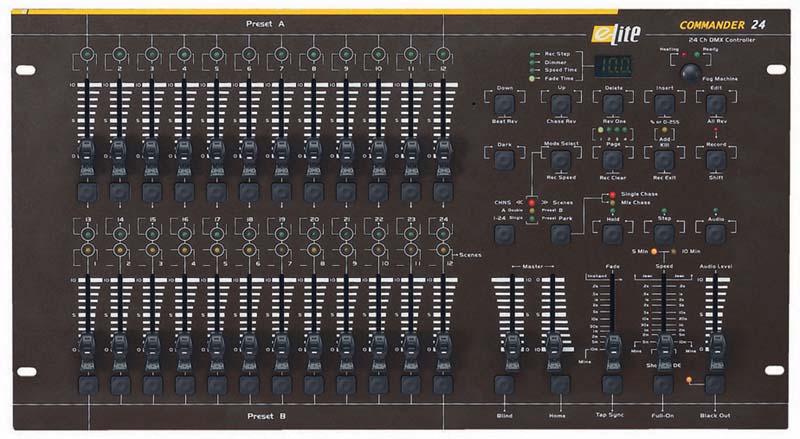Image resolution: width=800 pixels, height=439 pixels.
Task: Click the Rec Step indicator LED
Action: coord(533,54)
